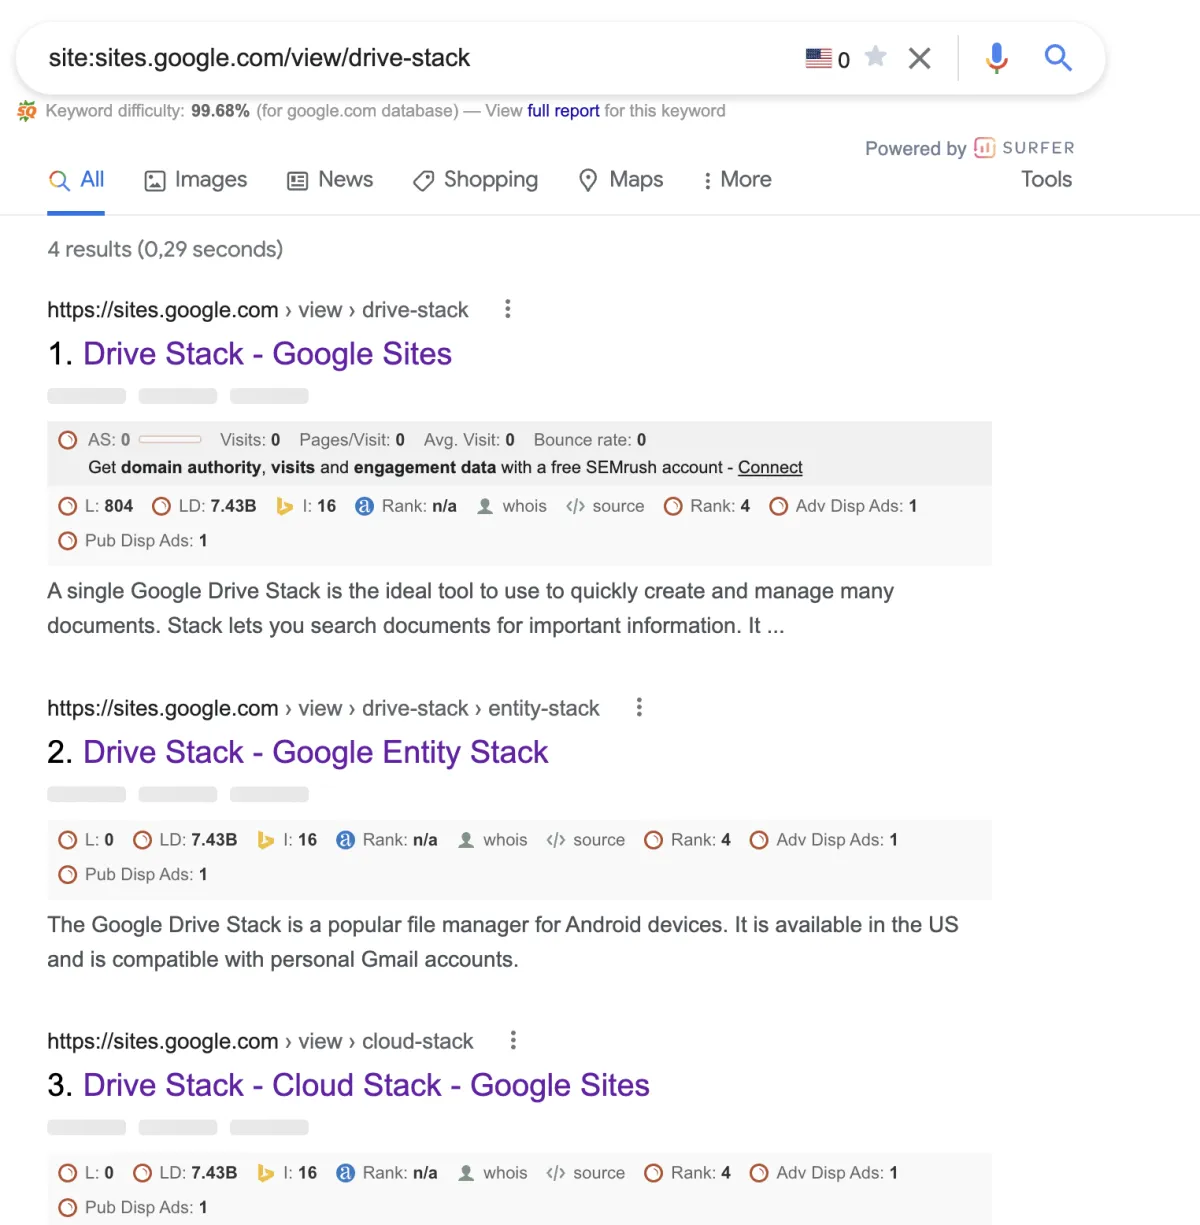Expand the More search options menu
The width and height of the screenshot is (1200, 1225).
(737, 180)
